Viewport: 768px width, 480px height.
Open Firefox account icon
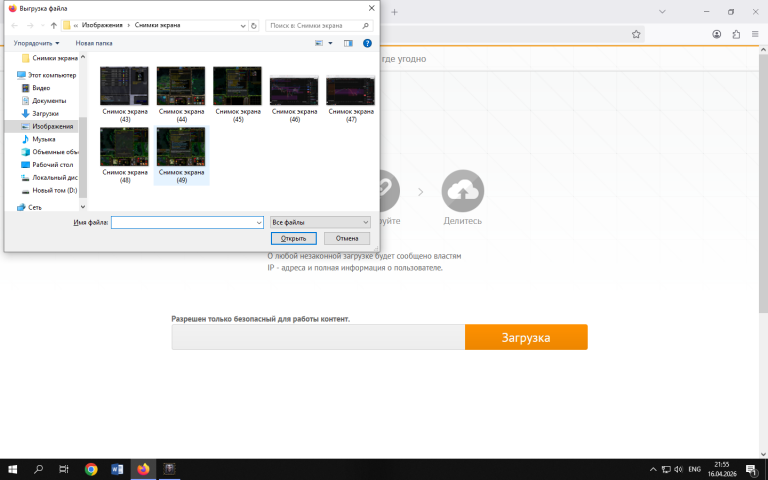717,34
